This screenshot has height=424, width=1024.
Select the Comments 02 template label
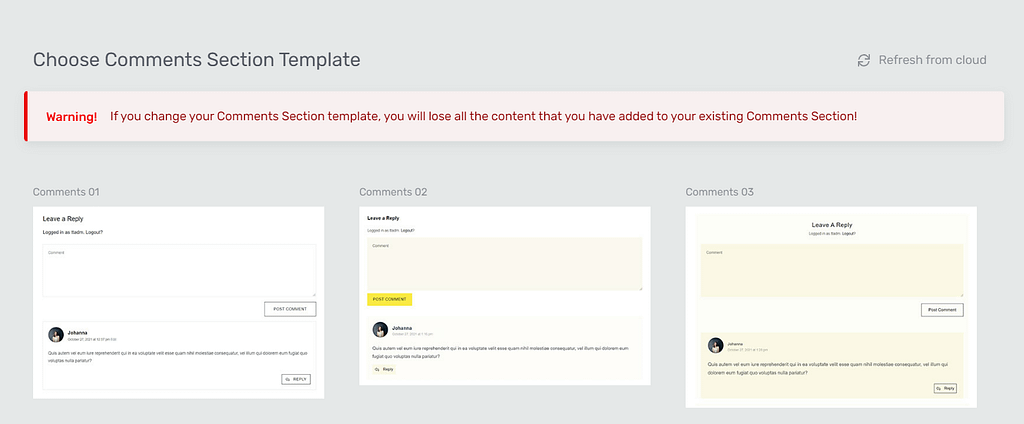pos(393,192)
